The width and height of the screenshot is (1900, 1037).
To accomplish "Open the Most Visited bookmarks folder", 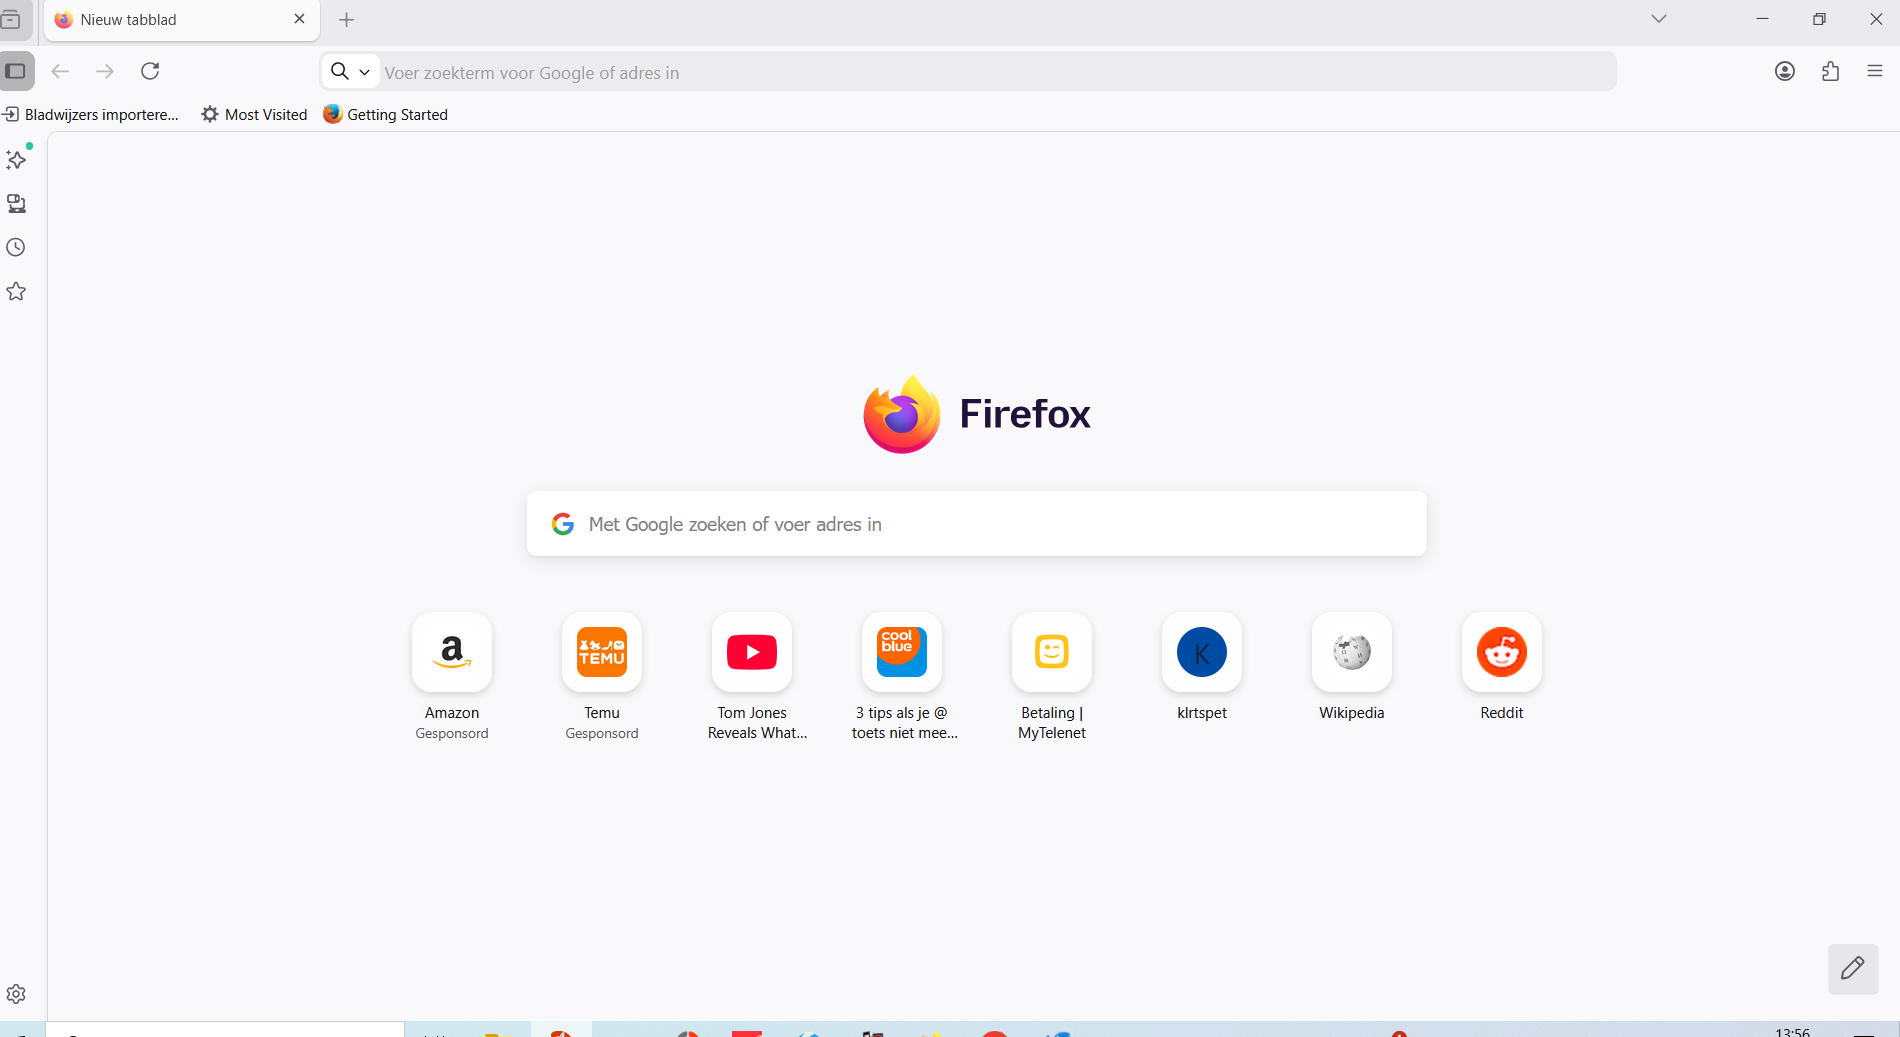I will [x=255, y=115].
